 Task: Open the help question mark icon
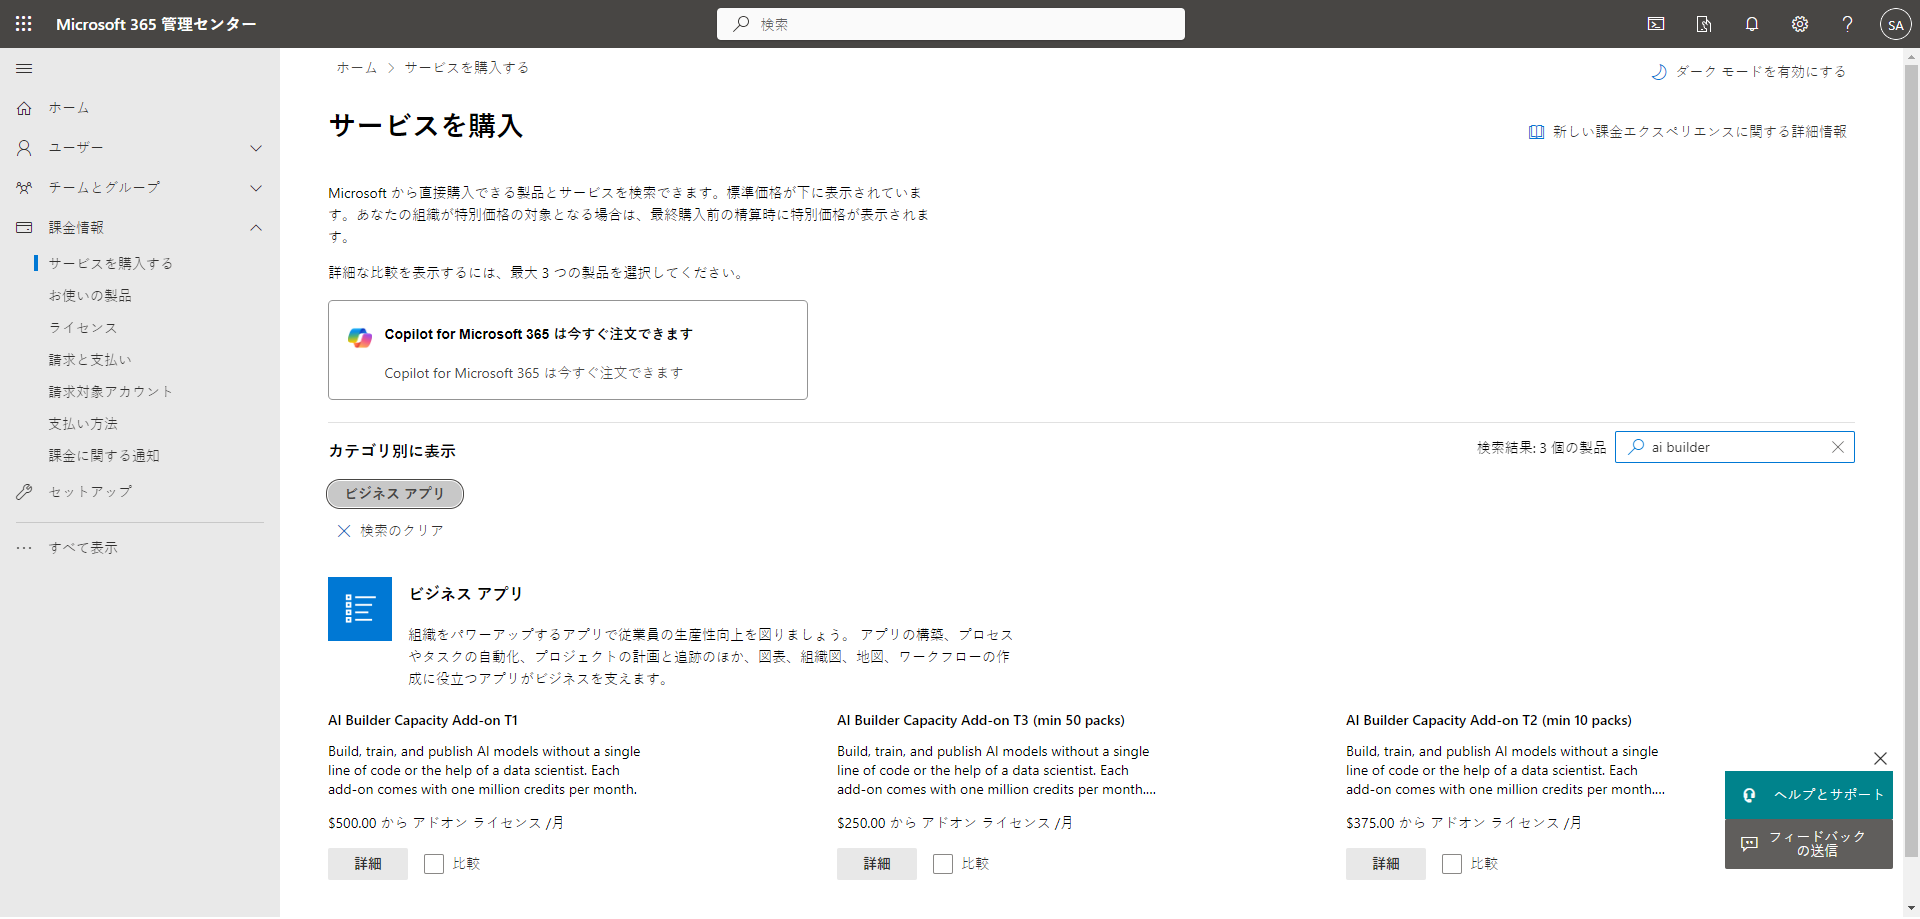[1848, 24]
